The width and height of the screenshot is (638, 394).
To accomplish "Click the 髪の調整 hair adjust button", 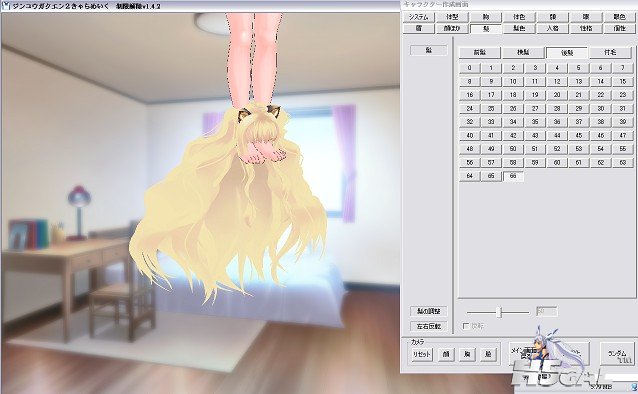I will pos(429,311).
